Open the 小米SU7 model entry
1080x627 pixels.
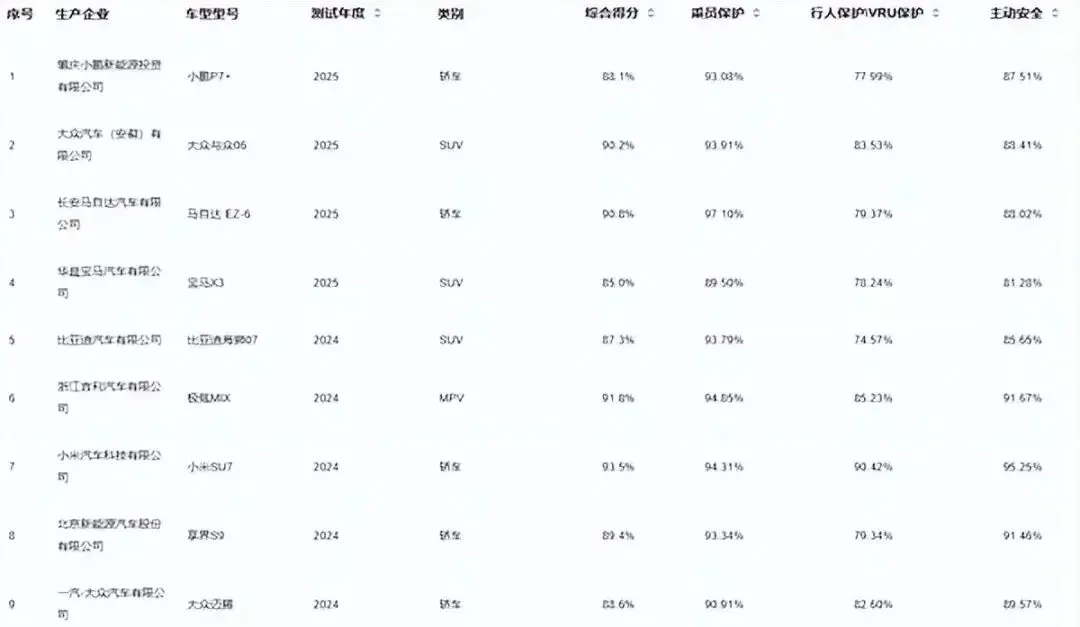pyautogui.click(x=210, y=466)
